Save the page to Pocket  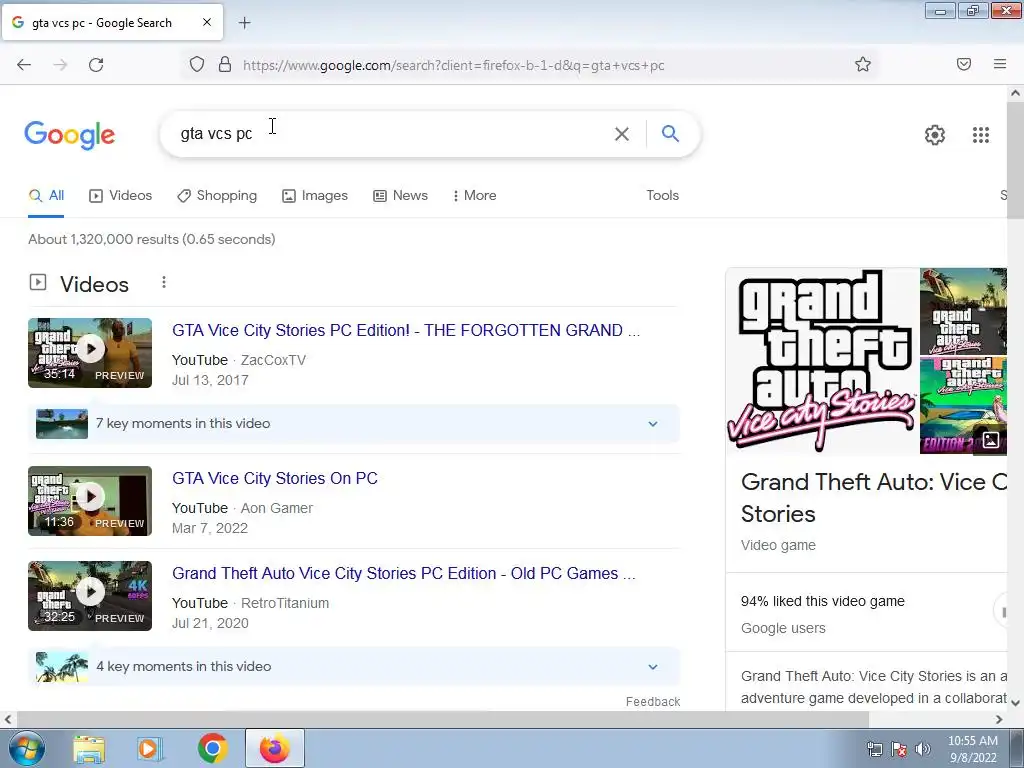pos(964,64)
